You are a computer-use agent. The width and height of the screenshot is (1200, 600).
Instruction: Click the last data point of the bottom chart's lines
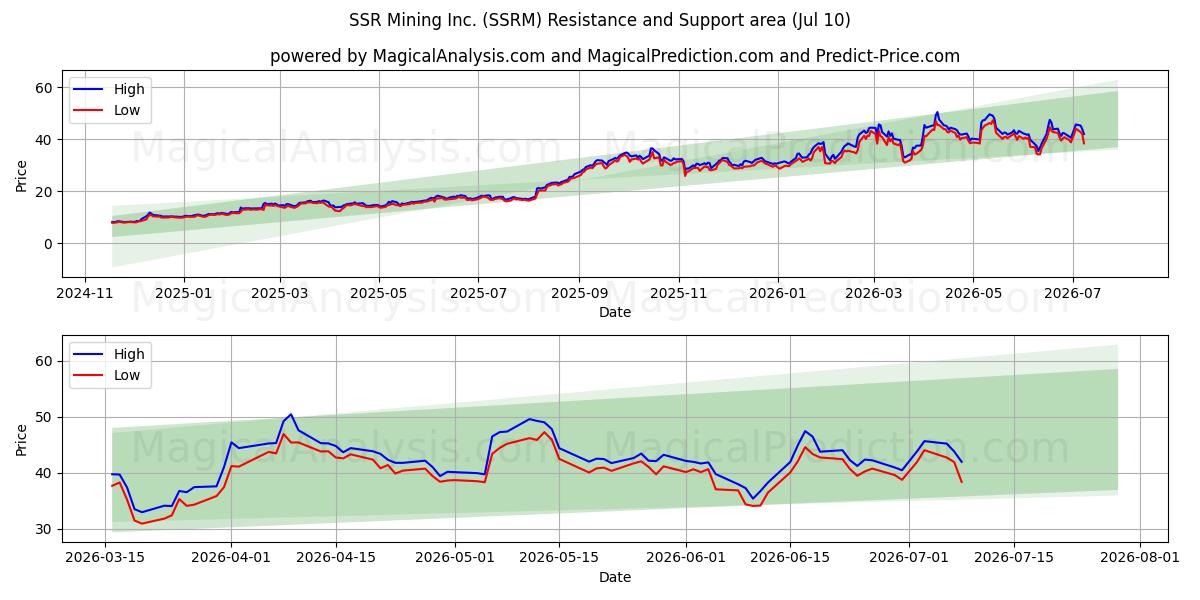(x=961, y=471)
